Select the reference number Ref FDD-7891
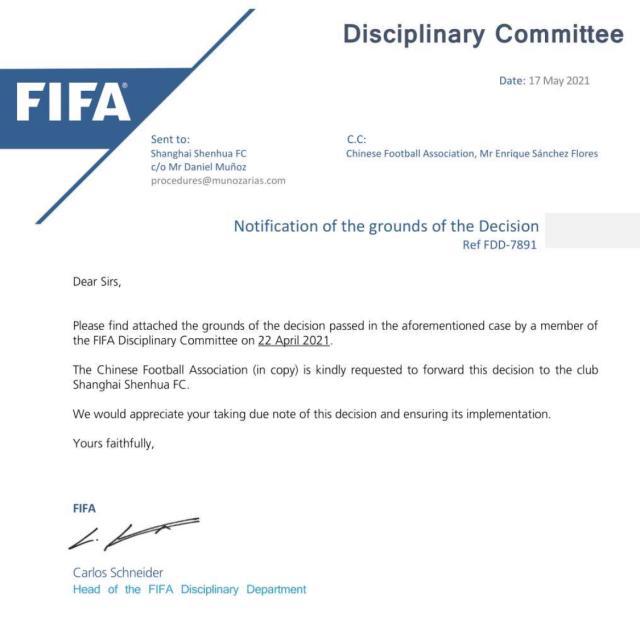Viewport: 640px width, 622px height. tap(499, 244)
